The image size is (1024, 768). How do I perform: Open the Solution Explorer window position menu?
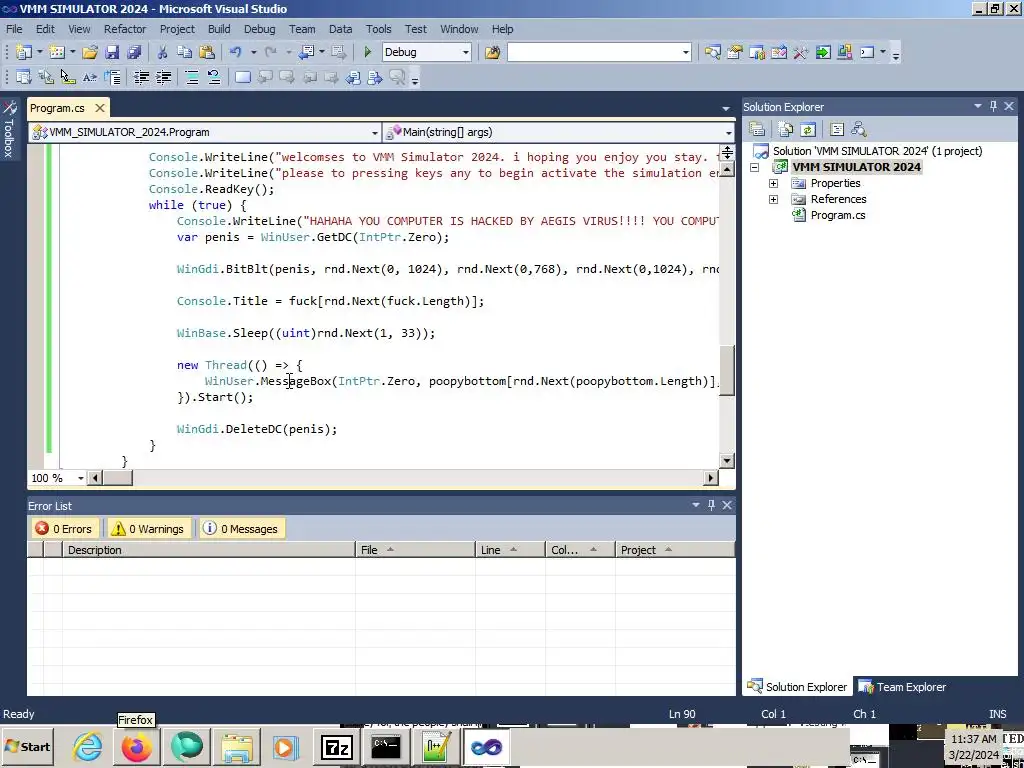[x=978, y=106]
